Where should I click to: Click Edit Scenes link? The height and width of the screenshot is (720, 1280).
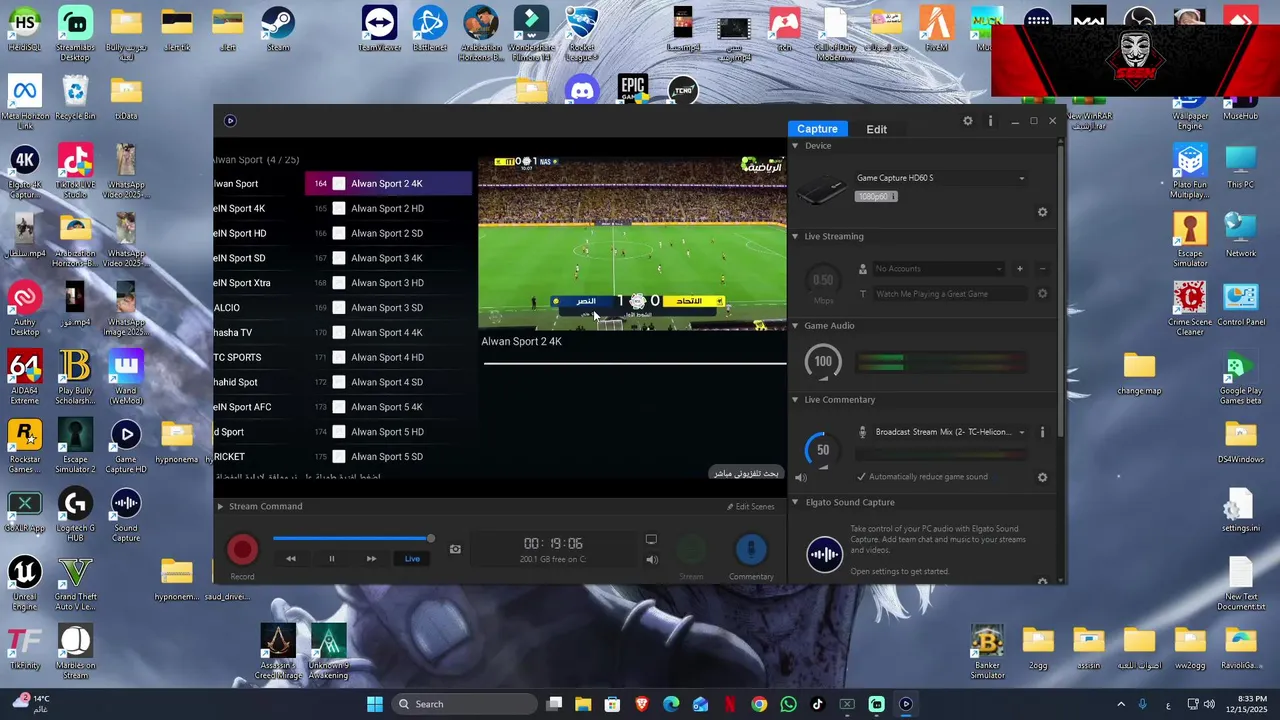pyautogui.click(x=750, y=507)
